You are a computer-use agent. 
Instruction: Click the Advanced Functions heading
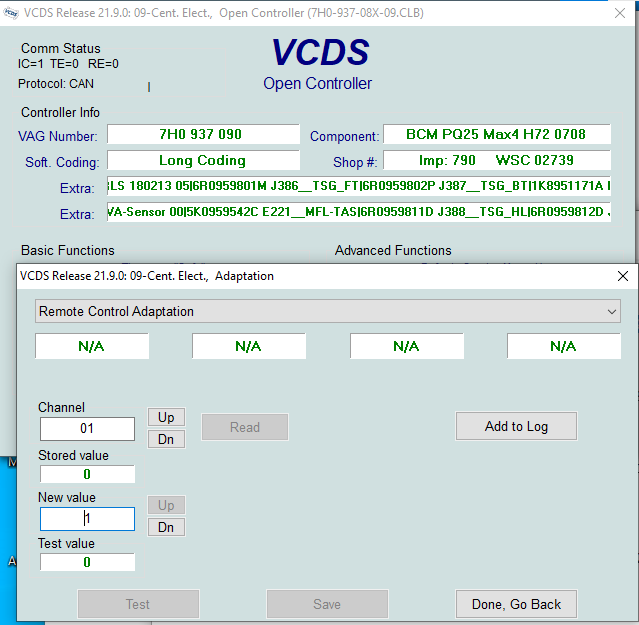(x=393, y=250)
